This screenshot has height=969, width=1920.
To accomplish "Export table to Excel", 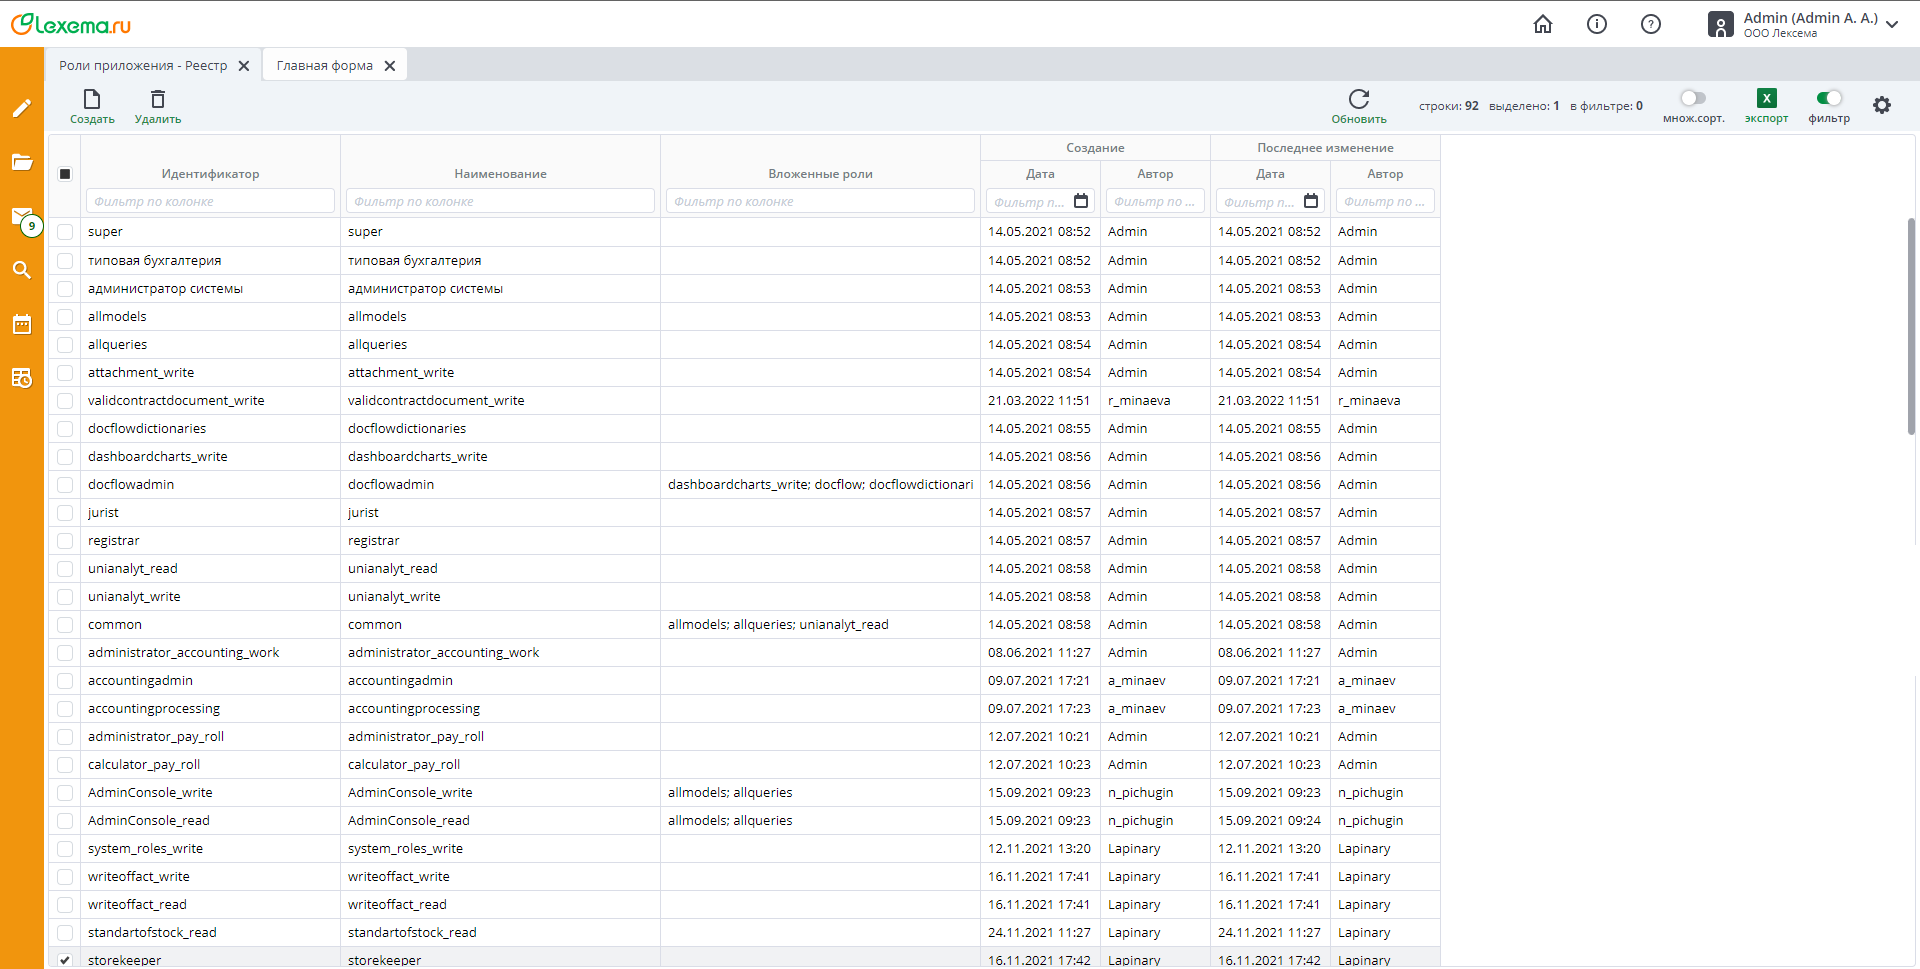I will (1766, 99).
